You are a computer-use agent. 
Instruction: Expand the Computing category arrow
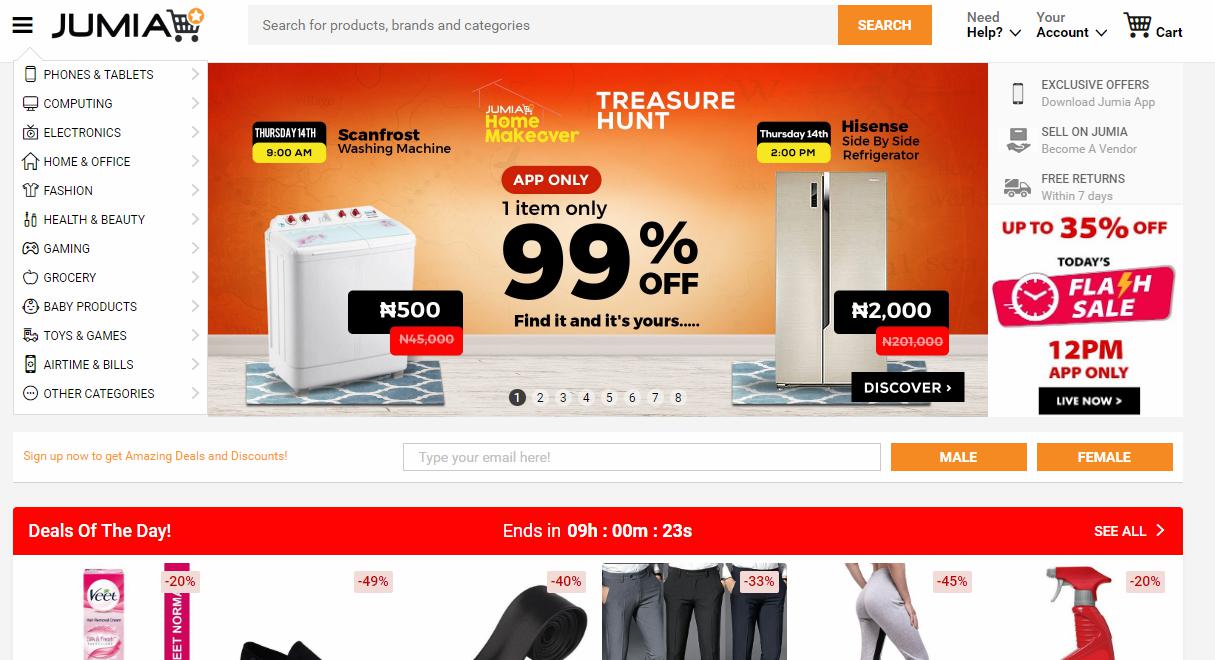[195, 103]
